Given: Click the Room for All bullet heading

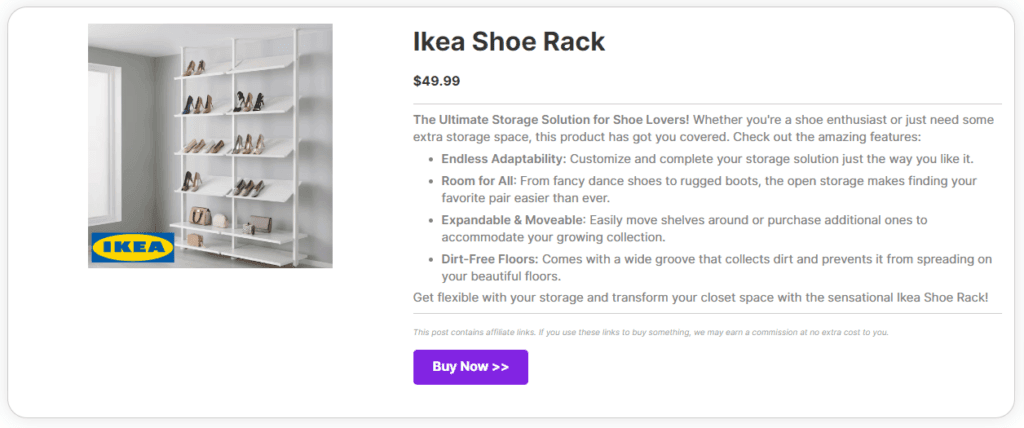Looking at the screenshot, I should click(x=479, y=181).
